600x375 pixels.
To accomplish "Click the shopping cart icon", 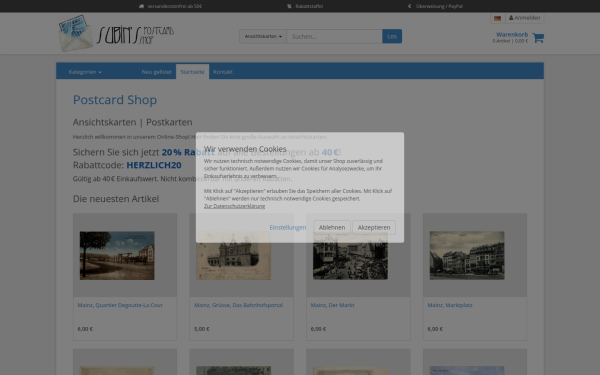I will coord(538,38).
